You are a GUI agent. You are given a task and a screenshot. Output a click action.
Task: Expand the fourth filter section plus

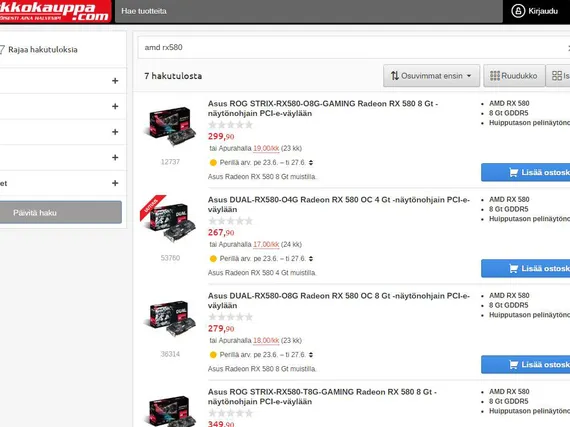tap(115, 157)
